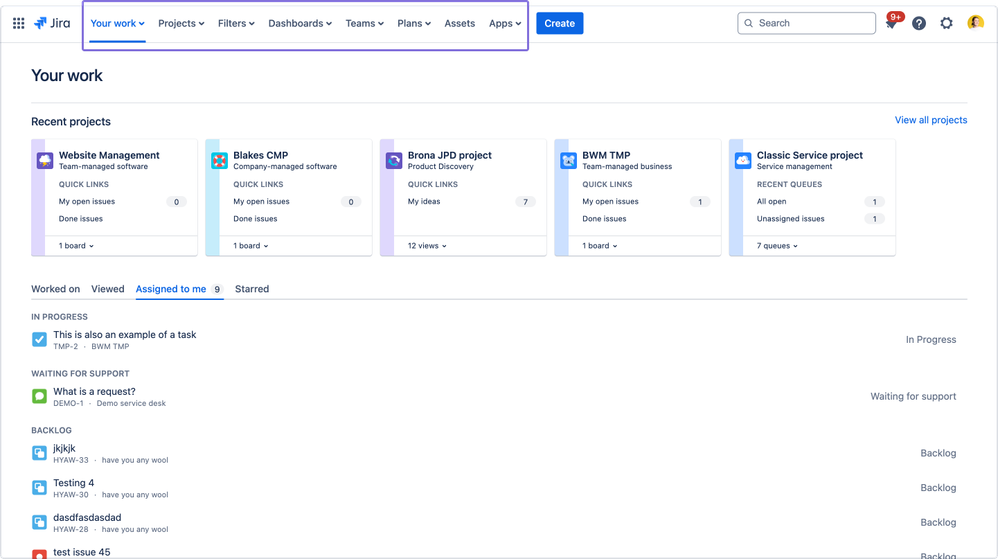Open My ideas in Brona JPD project

tap(424, 201)
